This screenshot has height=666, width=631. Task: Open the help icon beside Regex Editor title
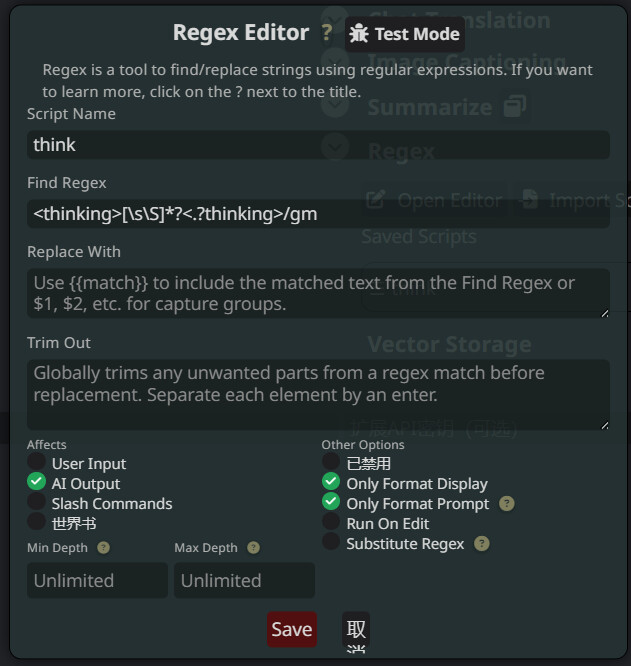(x=327, y=33)
